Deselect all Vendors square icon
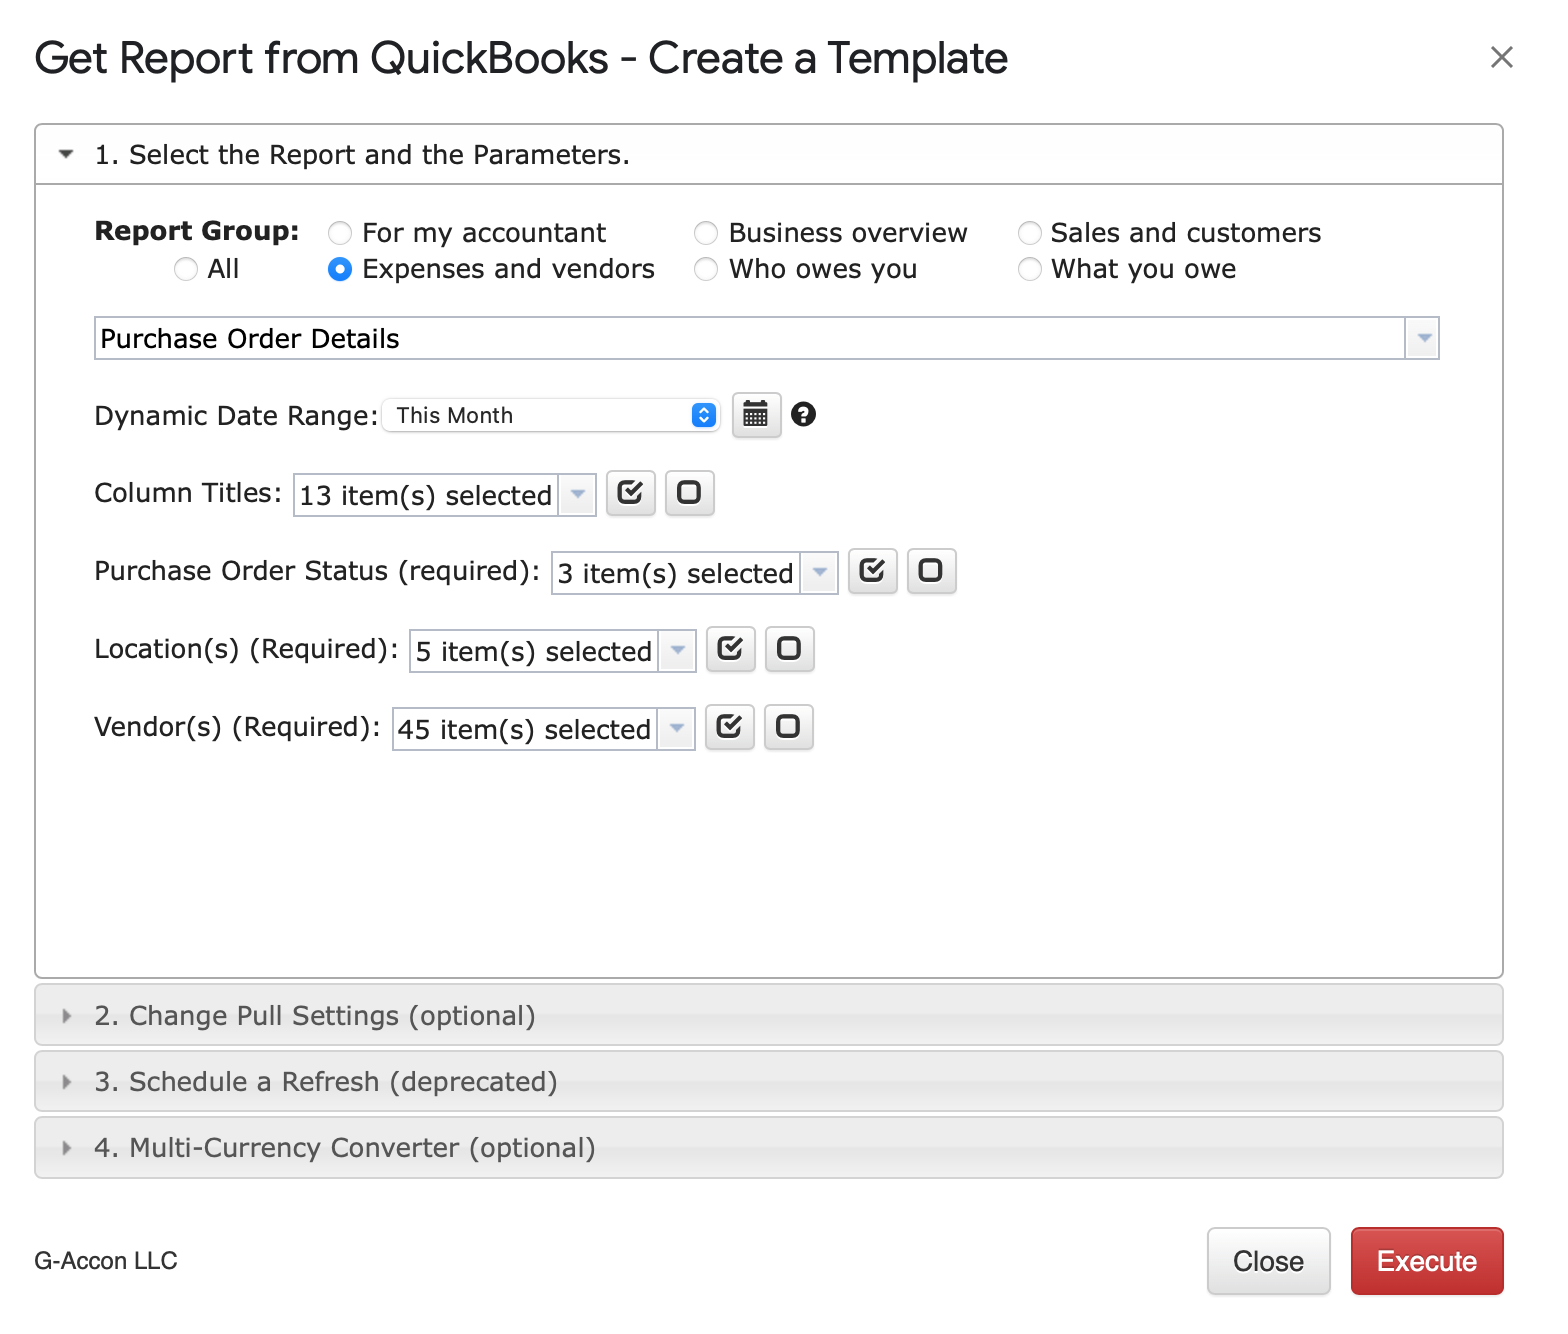 (x=788, y=727)
